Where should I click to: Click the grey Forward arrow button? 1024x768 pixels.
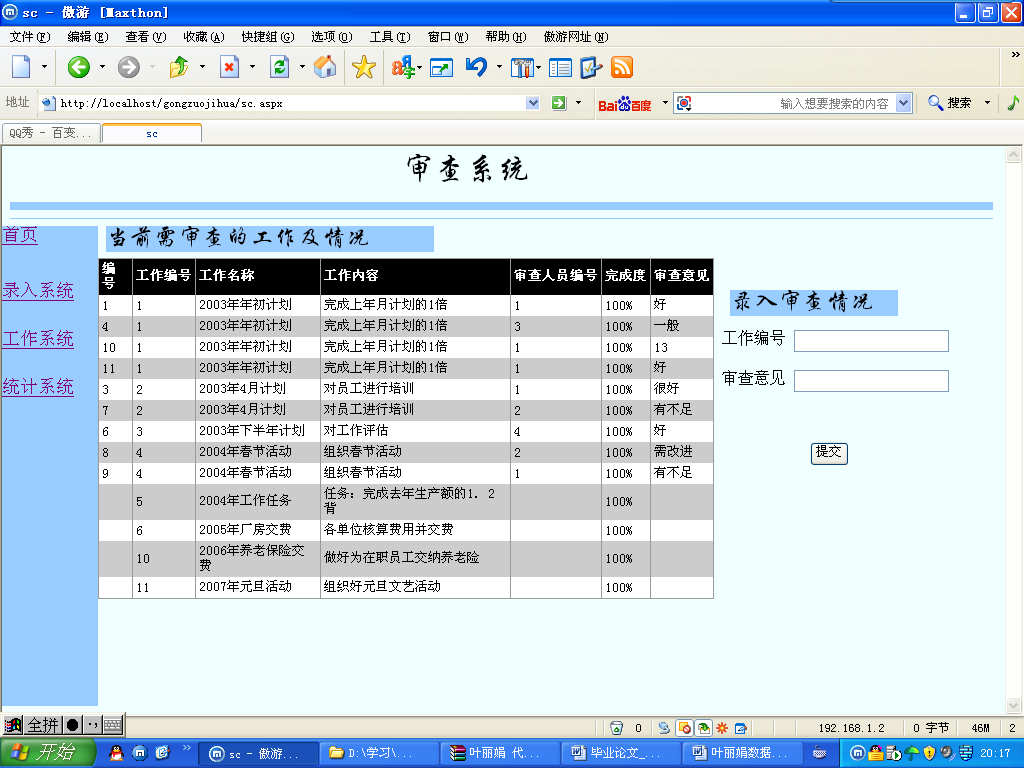pyautogui.click(x=129, y=67)
